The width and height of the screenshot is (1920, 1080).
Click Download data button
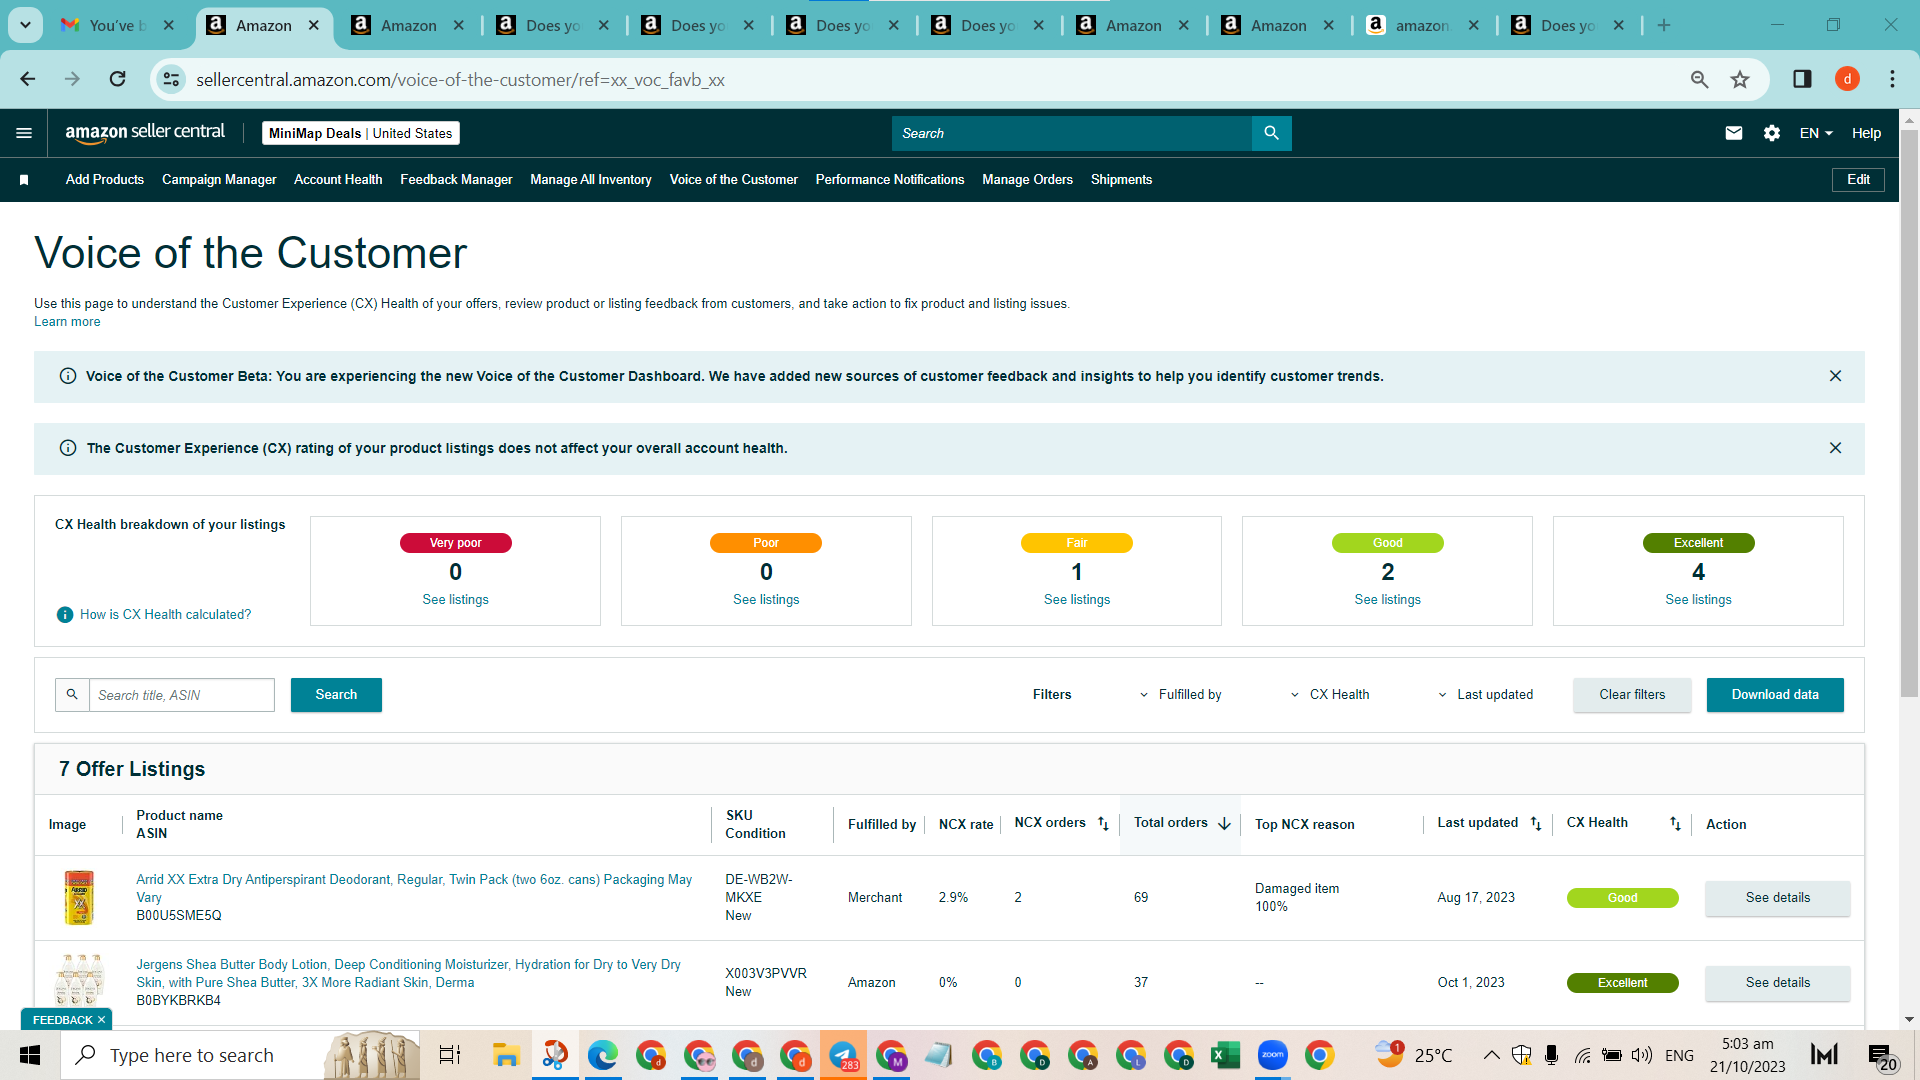tap(1775, 694)
